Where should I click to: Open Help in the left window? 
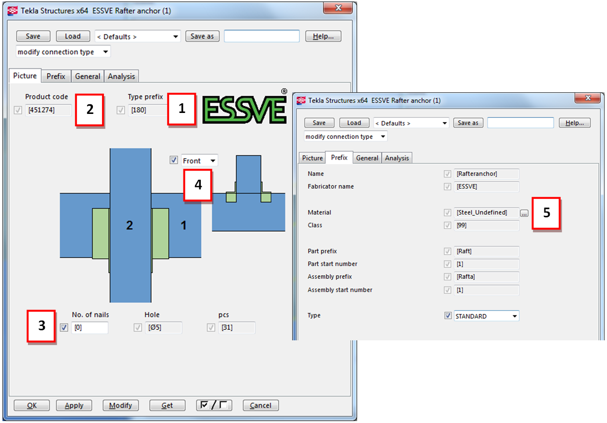(x=323, y=36)
